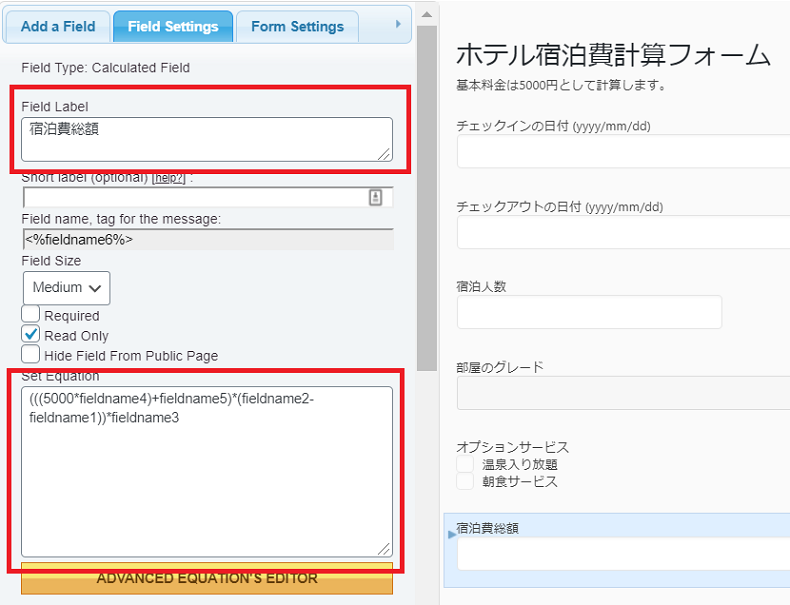Viewport: 790px width, 605px height.
Task: Open the Field Size Medium dropdown
Action: point(67,288)
